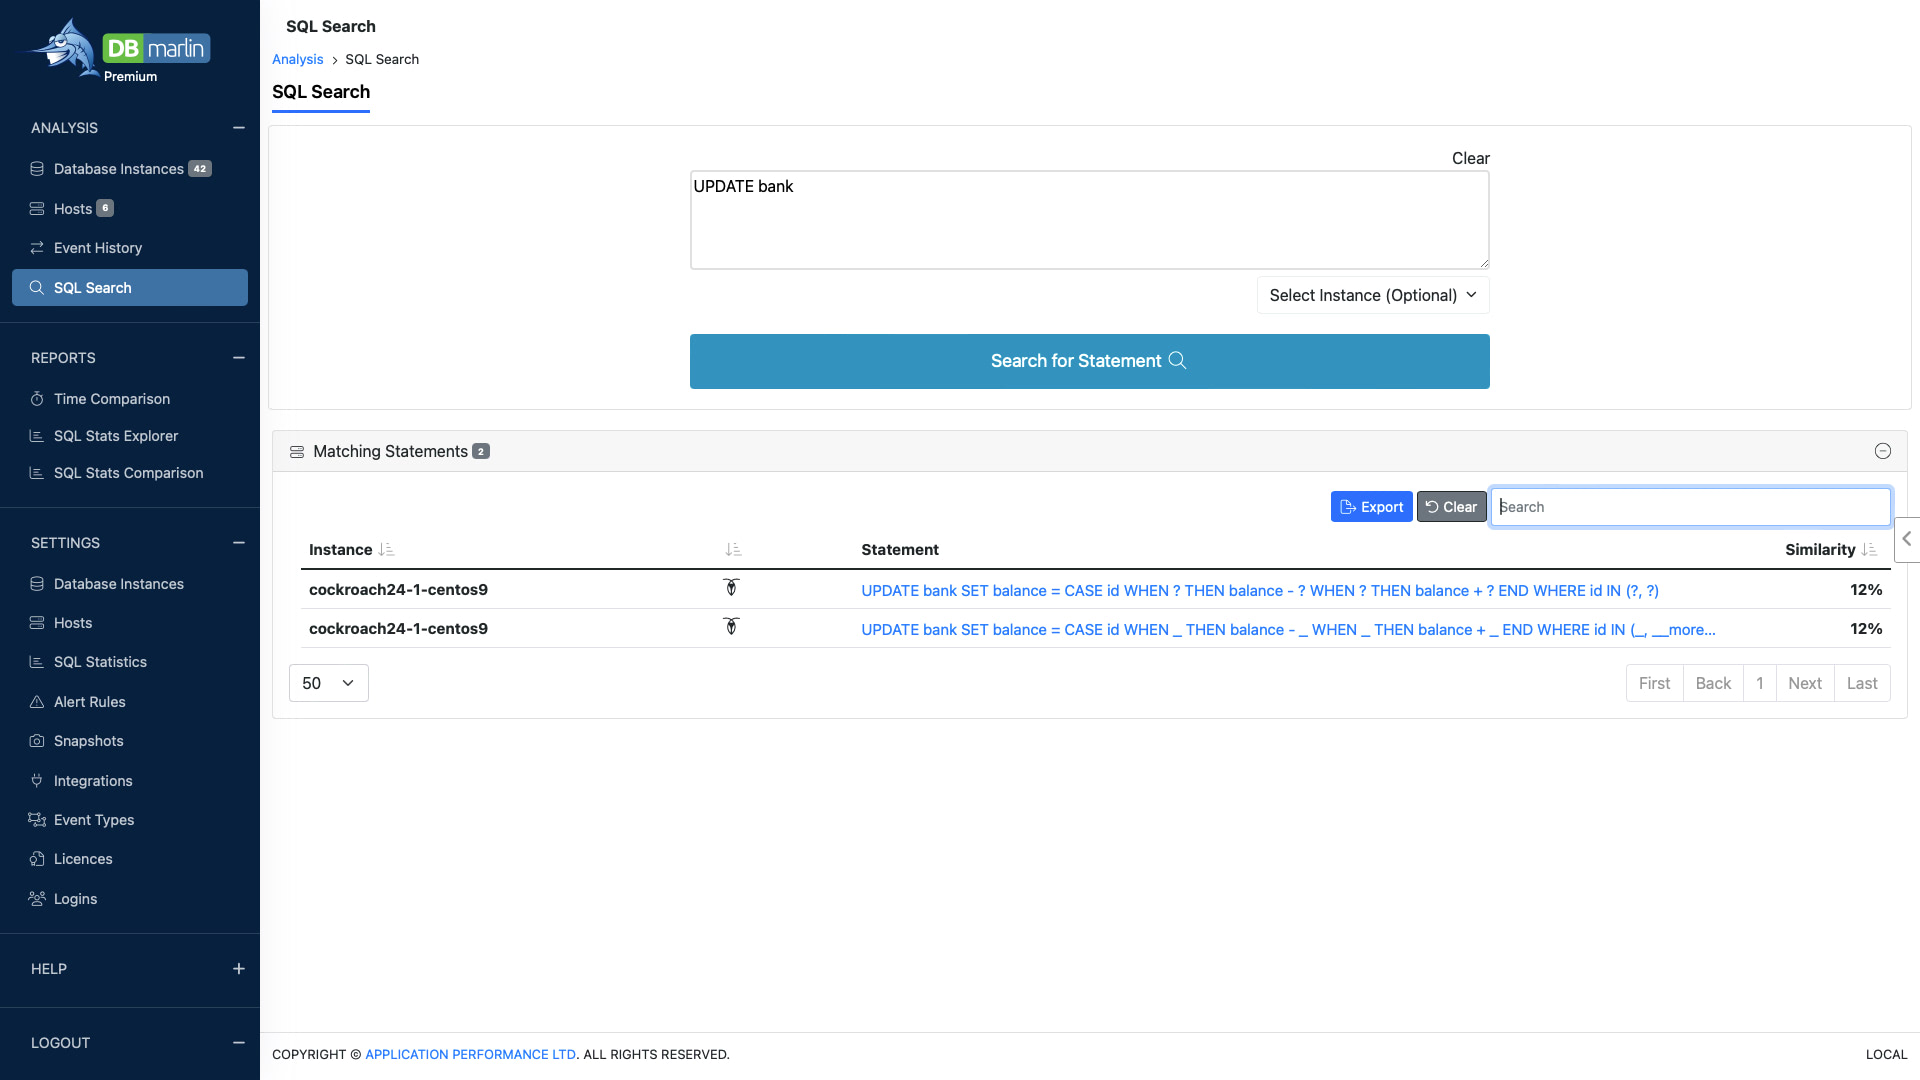The height and width of the screenshot is (1080, 1920).
Task: Click first row cockroach24-1-centos9 instance
Action: 398,590
